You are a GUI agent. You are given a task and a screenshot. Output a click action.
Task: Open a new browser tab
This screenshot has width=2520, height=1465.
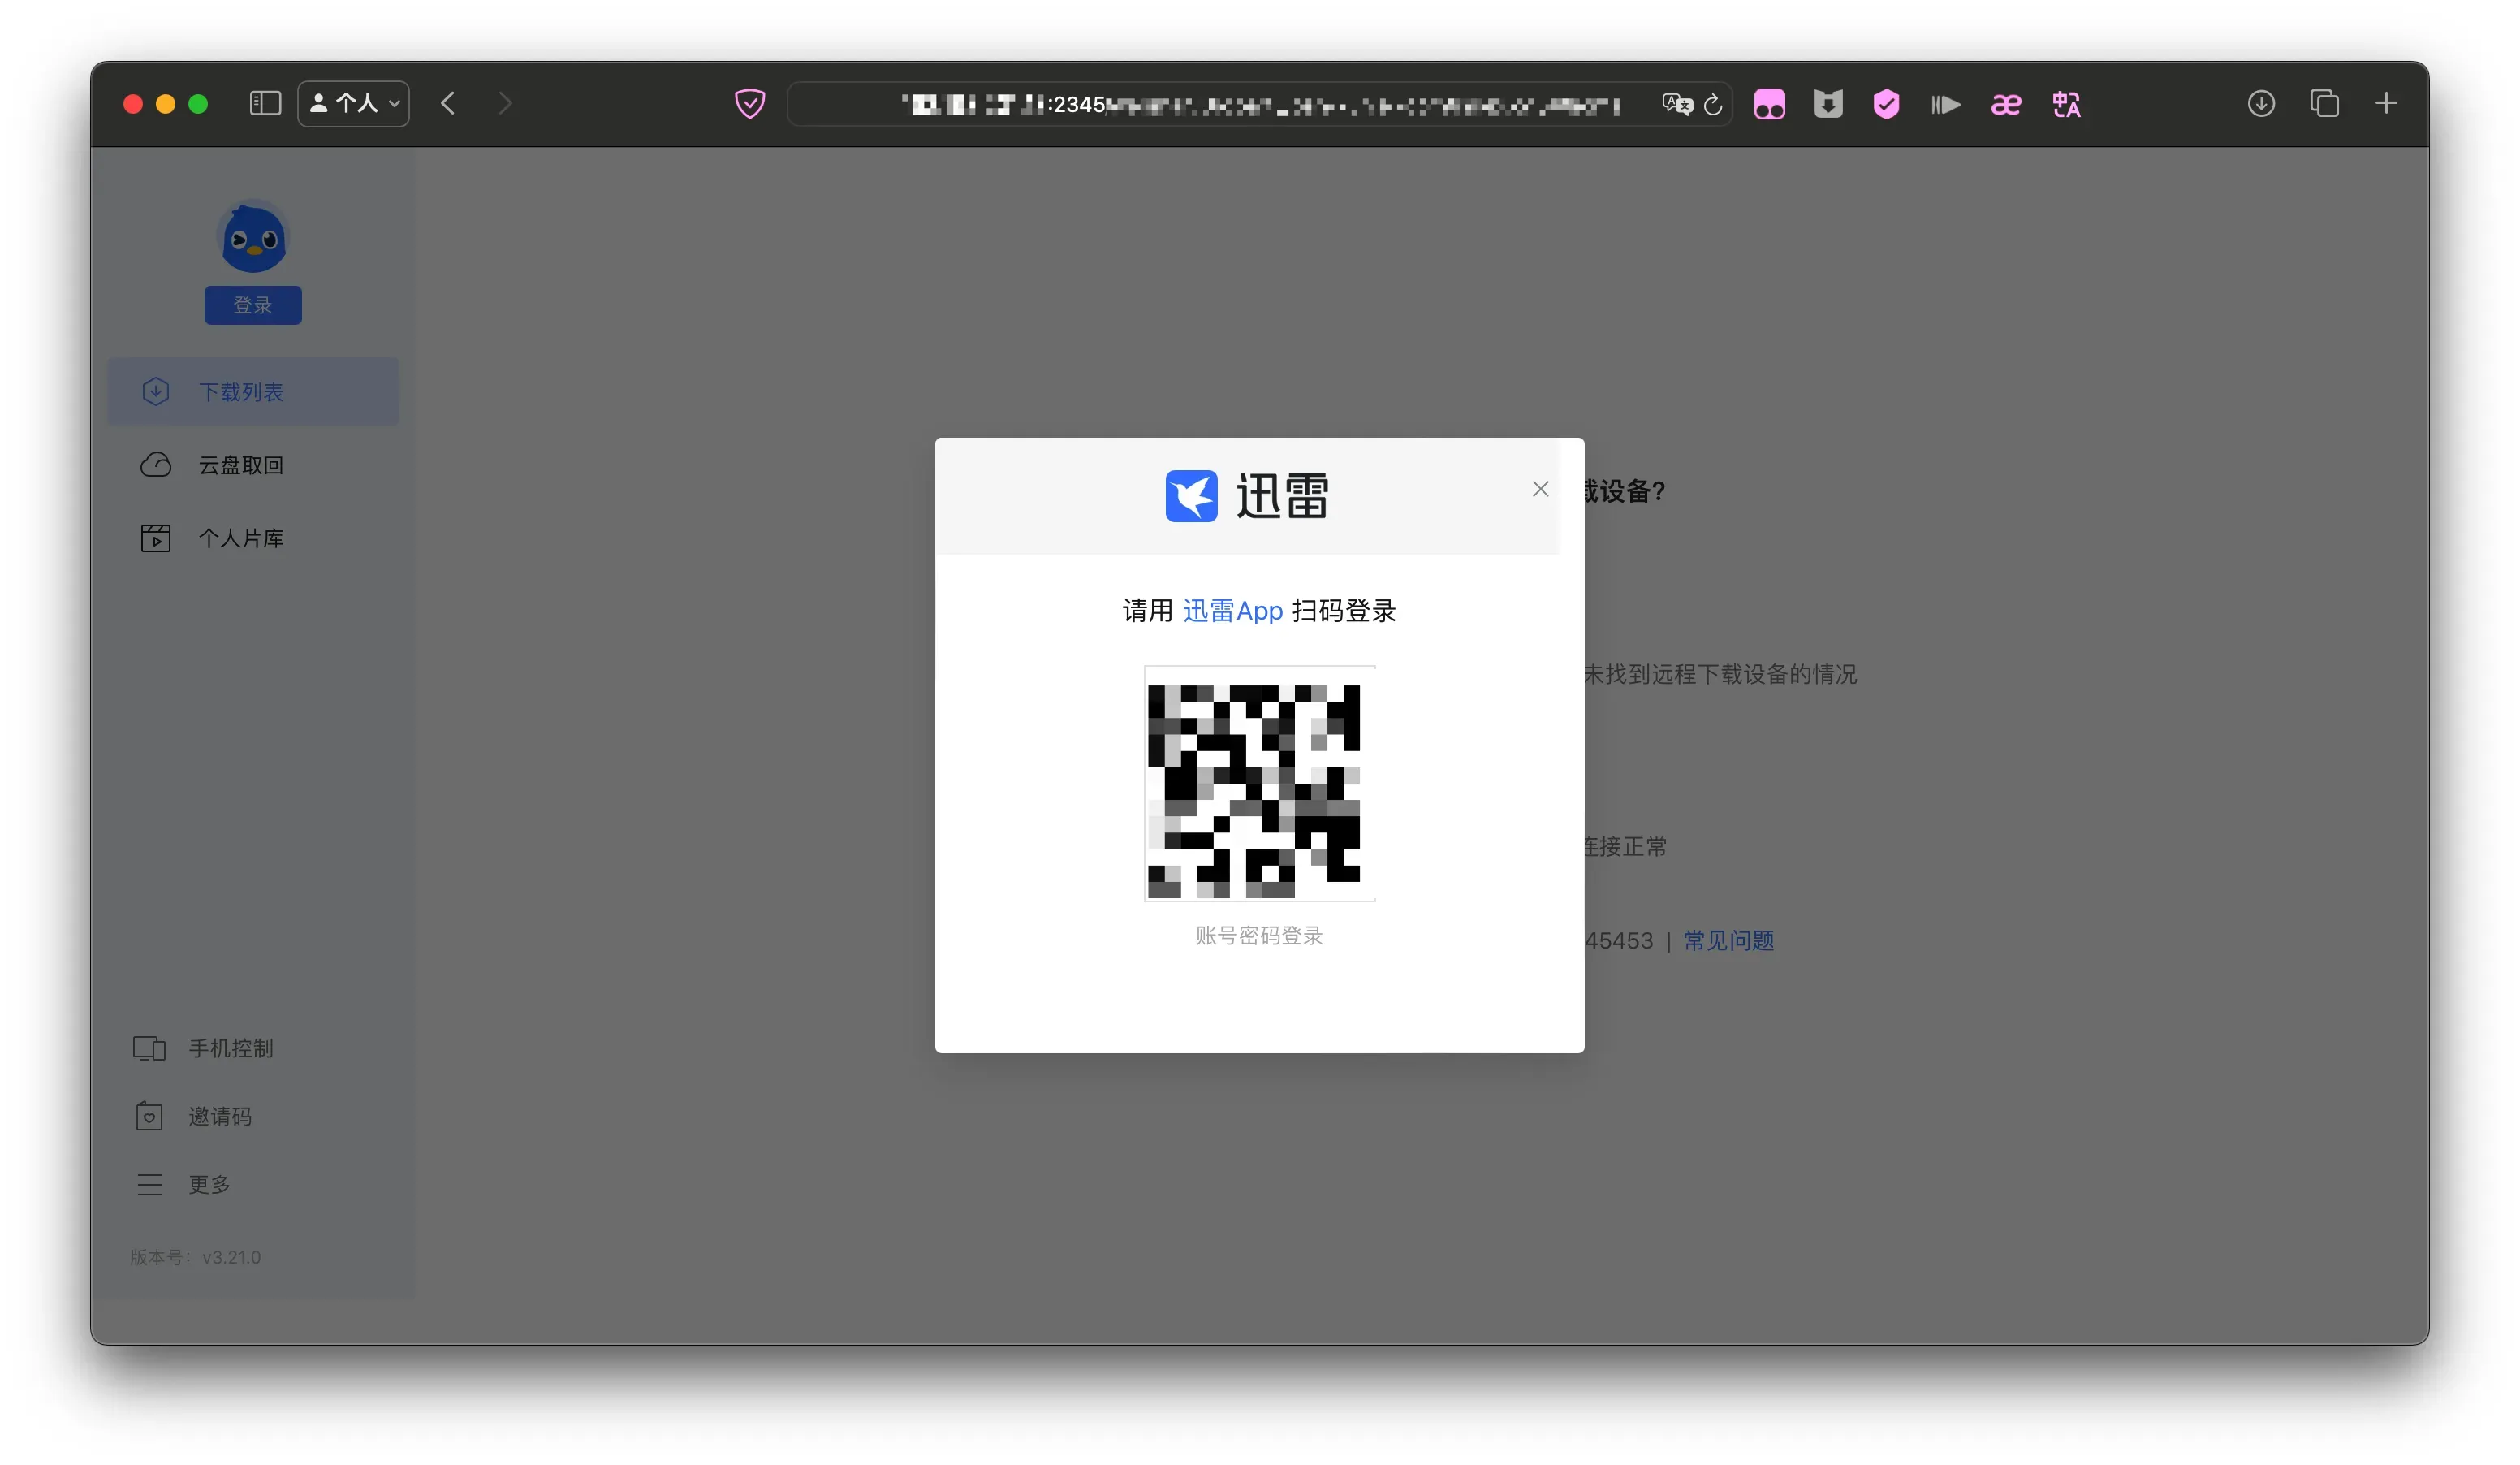point(2386,103)
